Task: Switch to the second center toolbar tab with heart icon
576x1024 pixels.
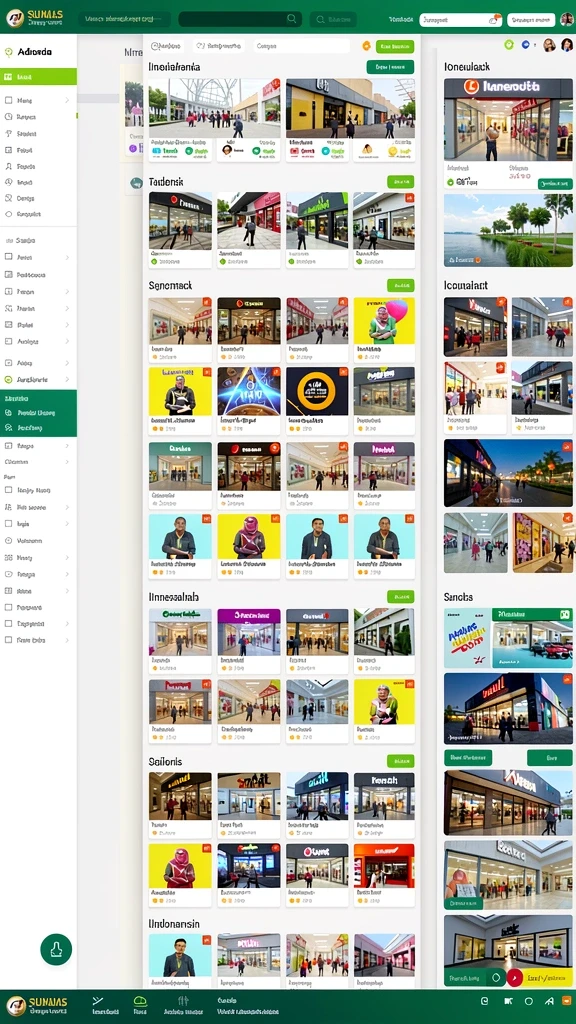Action: [x=219, y=46]
